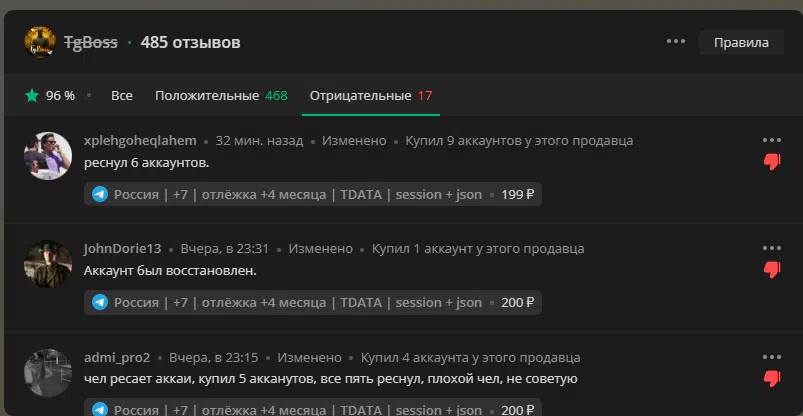
Task: Open TgBoss seller avatar
Action: (x=40, y=42)
